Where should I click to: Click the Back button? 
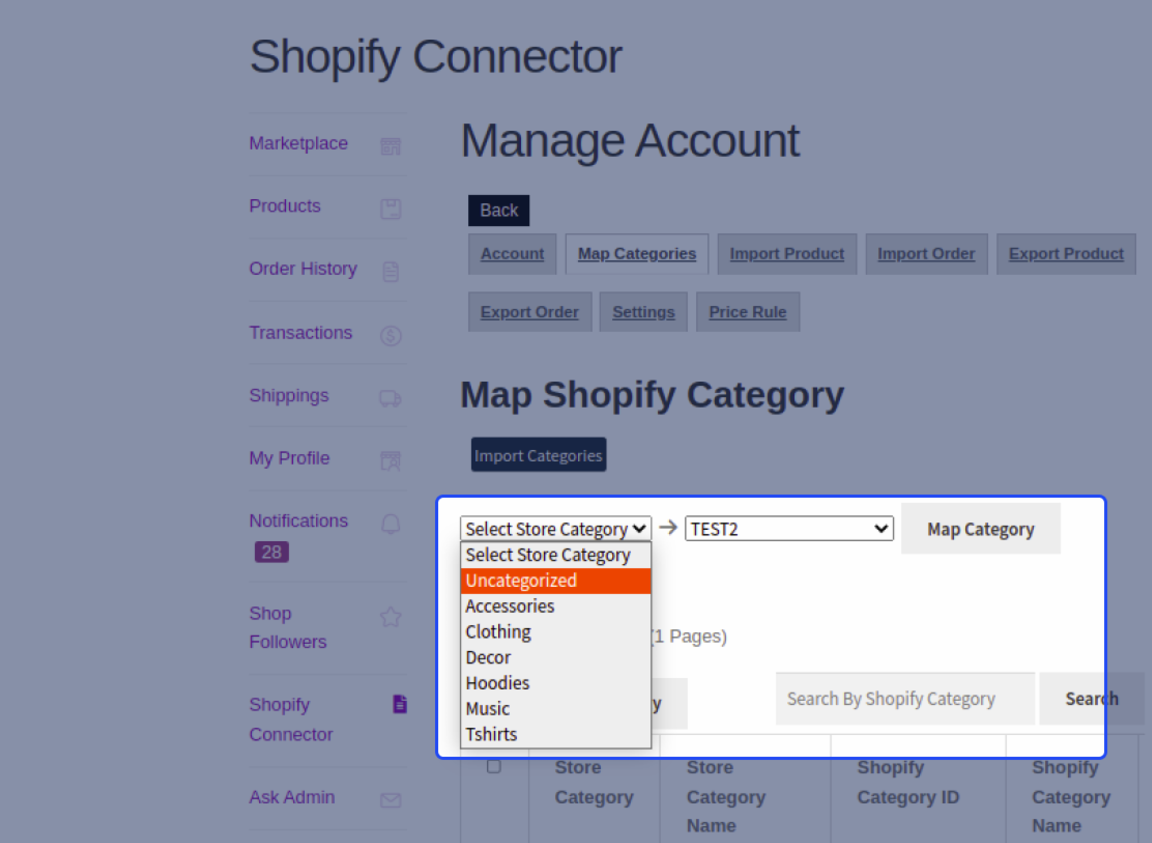pyautogui.click(x=498, y=210)
